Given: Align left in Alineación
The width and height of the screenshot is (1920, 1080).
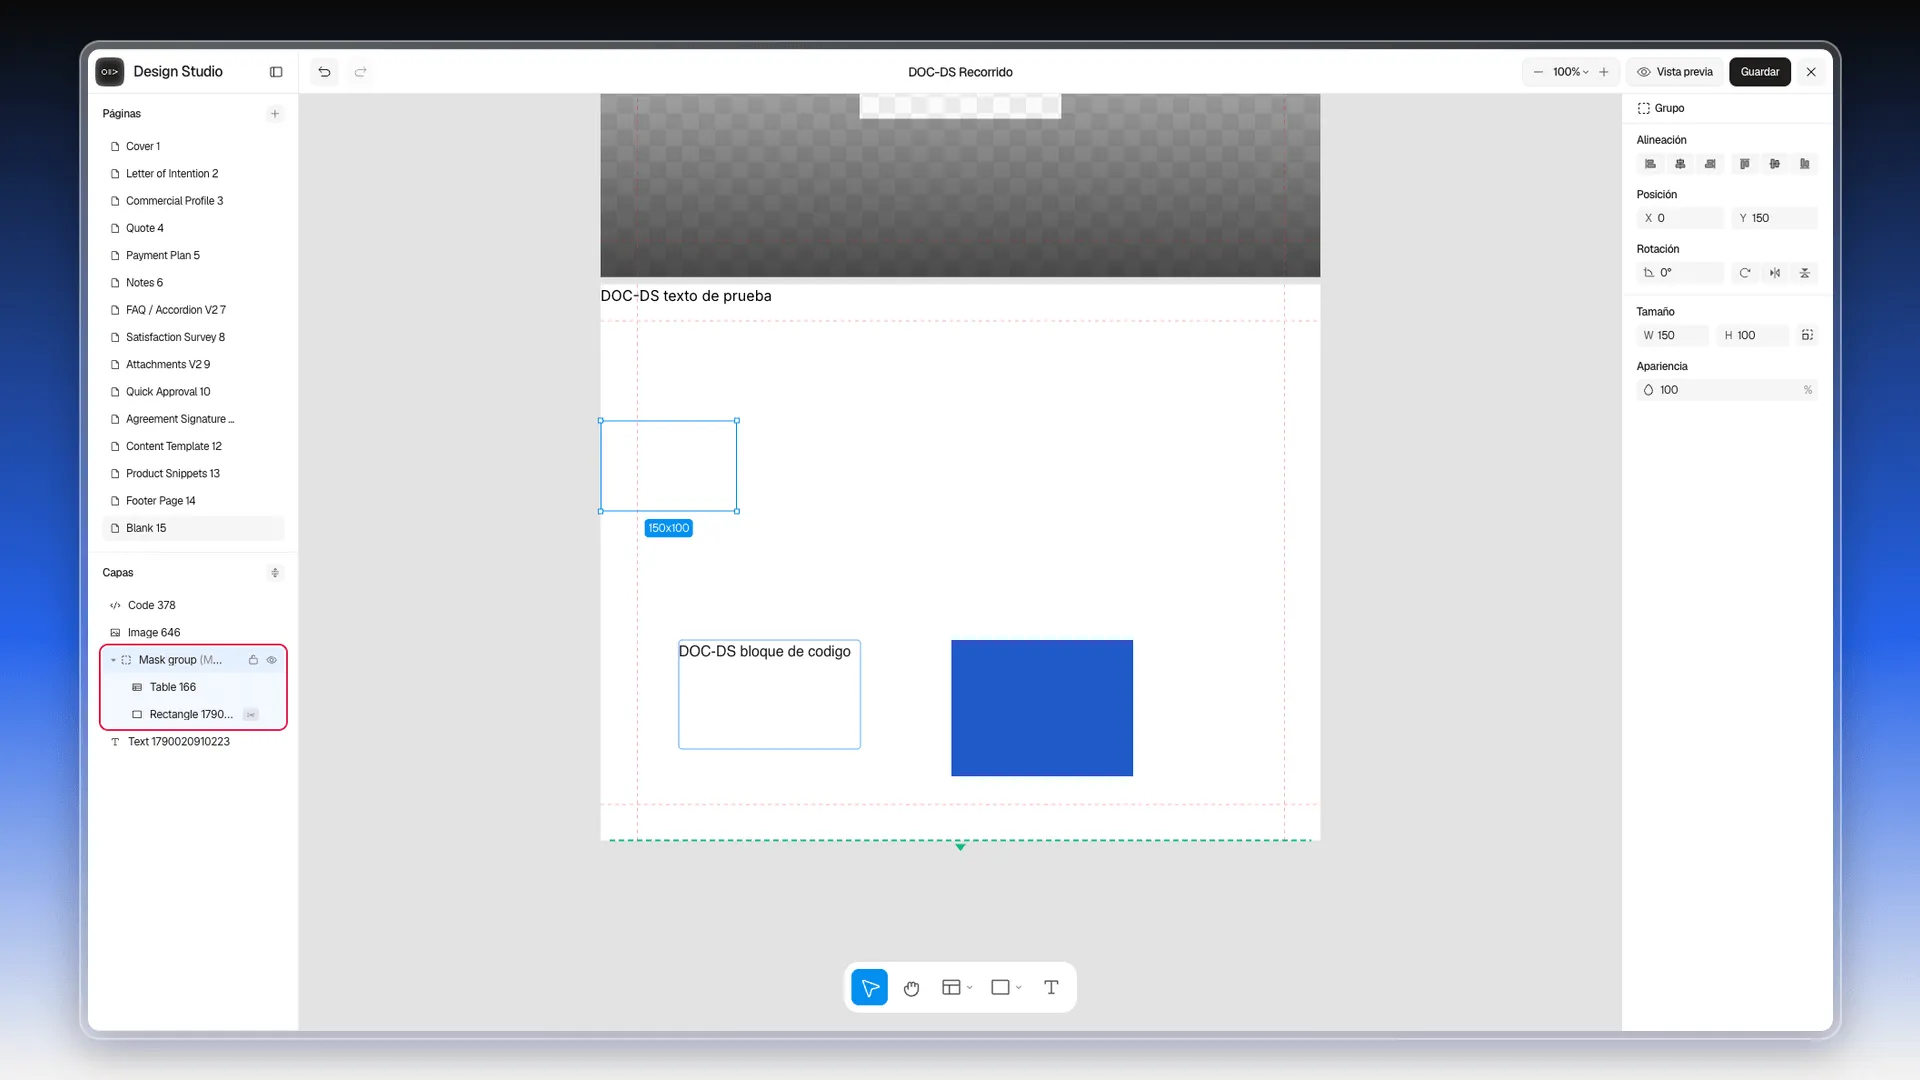Looking at the screenshot, I should point(1650,164).
